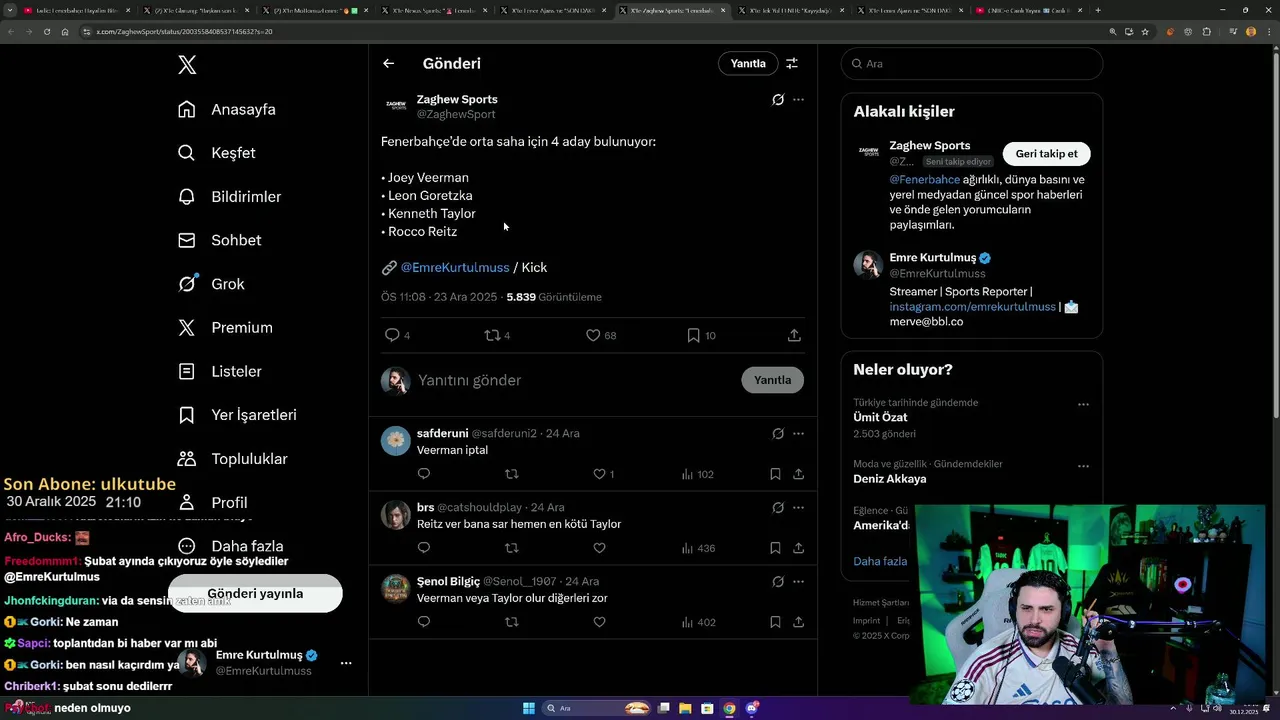The width and height of the screenshot is (1280, 720).
Task: Open instagram.com/emrekurtulmuss link
Action: (972, 307)
